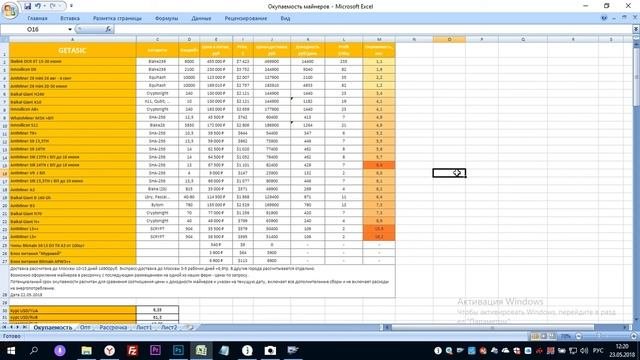
Task: Go to previous sheet tab arrow
Action: coord(11,327)
